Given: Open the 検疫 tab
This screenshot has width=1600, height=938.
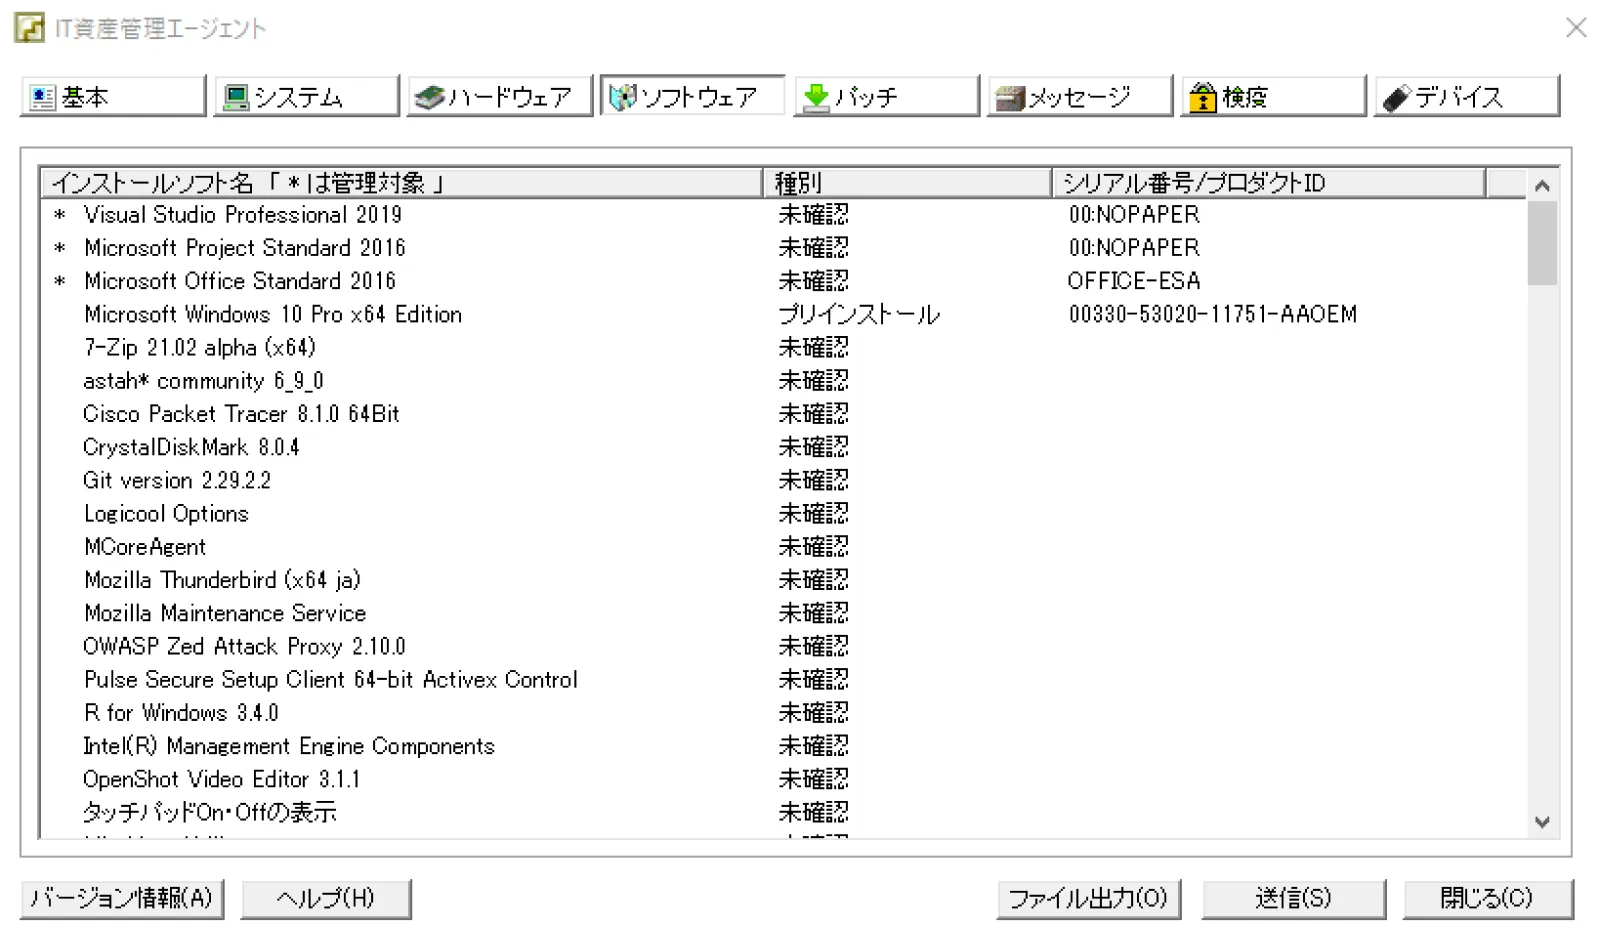Looking at the screenshot, I should coord(1274,96).
